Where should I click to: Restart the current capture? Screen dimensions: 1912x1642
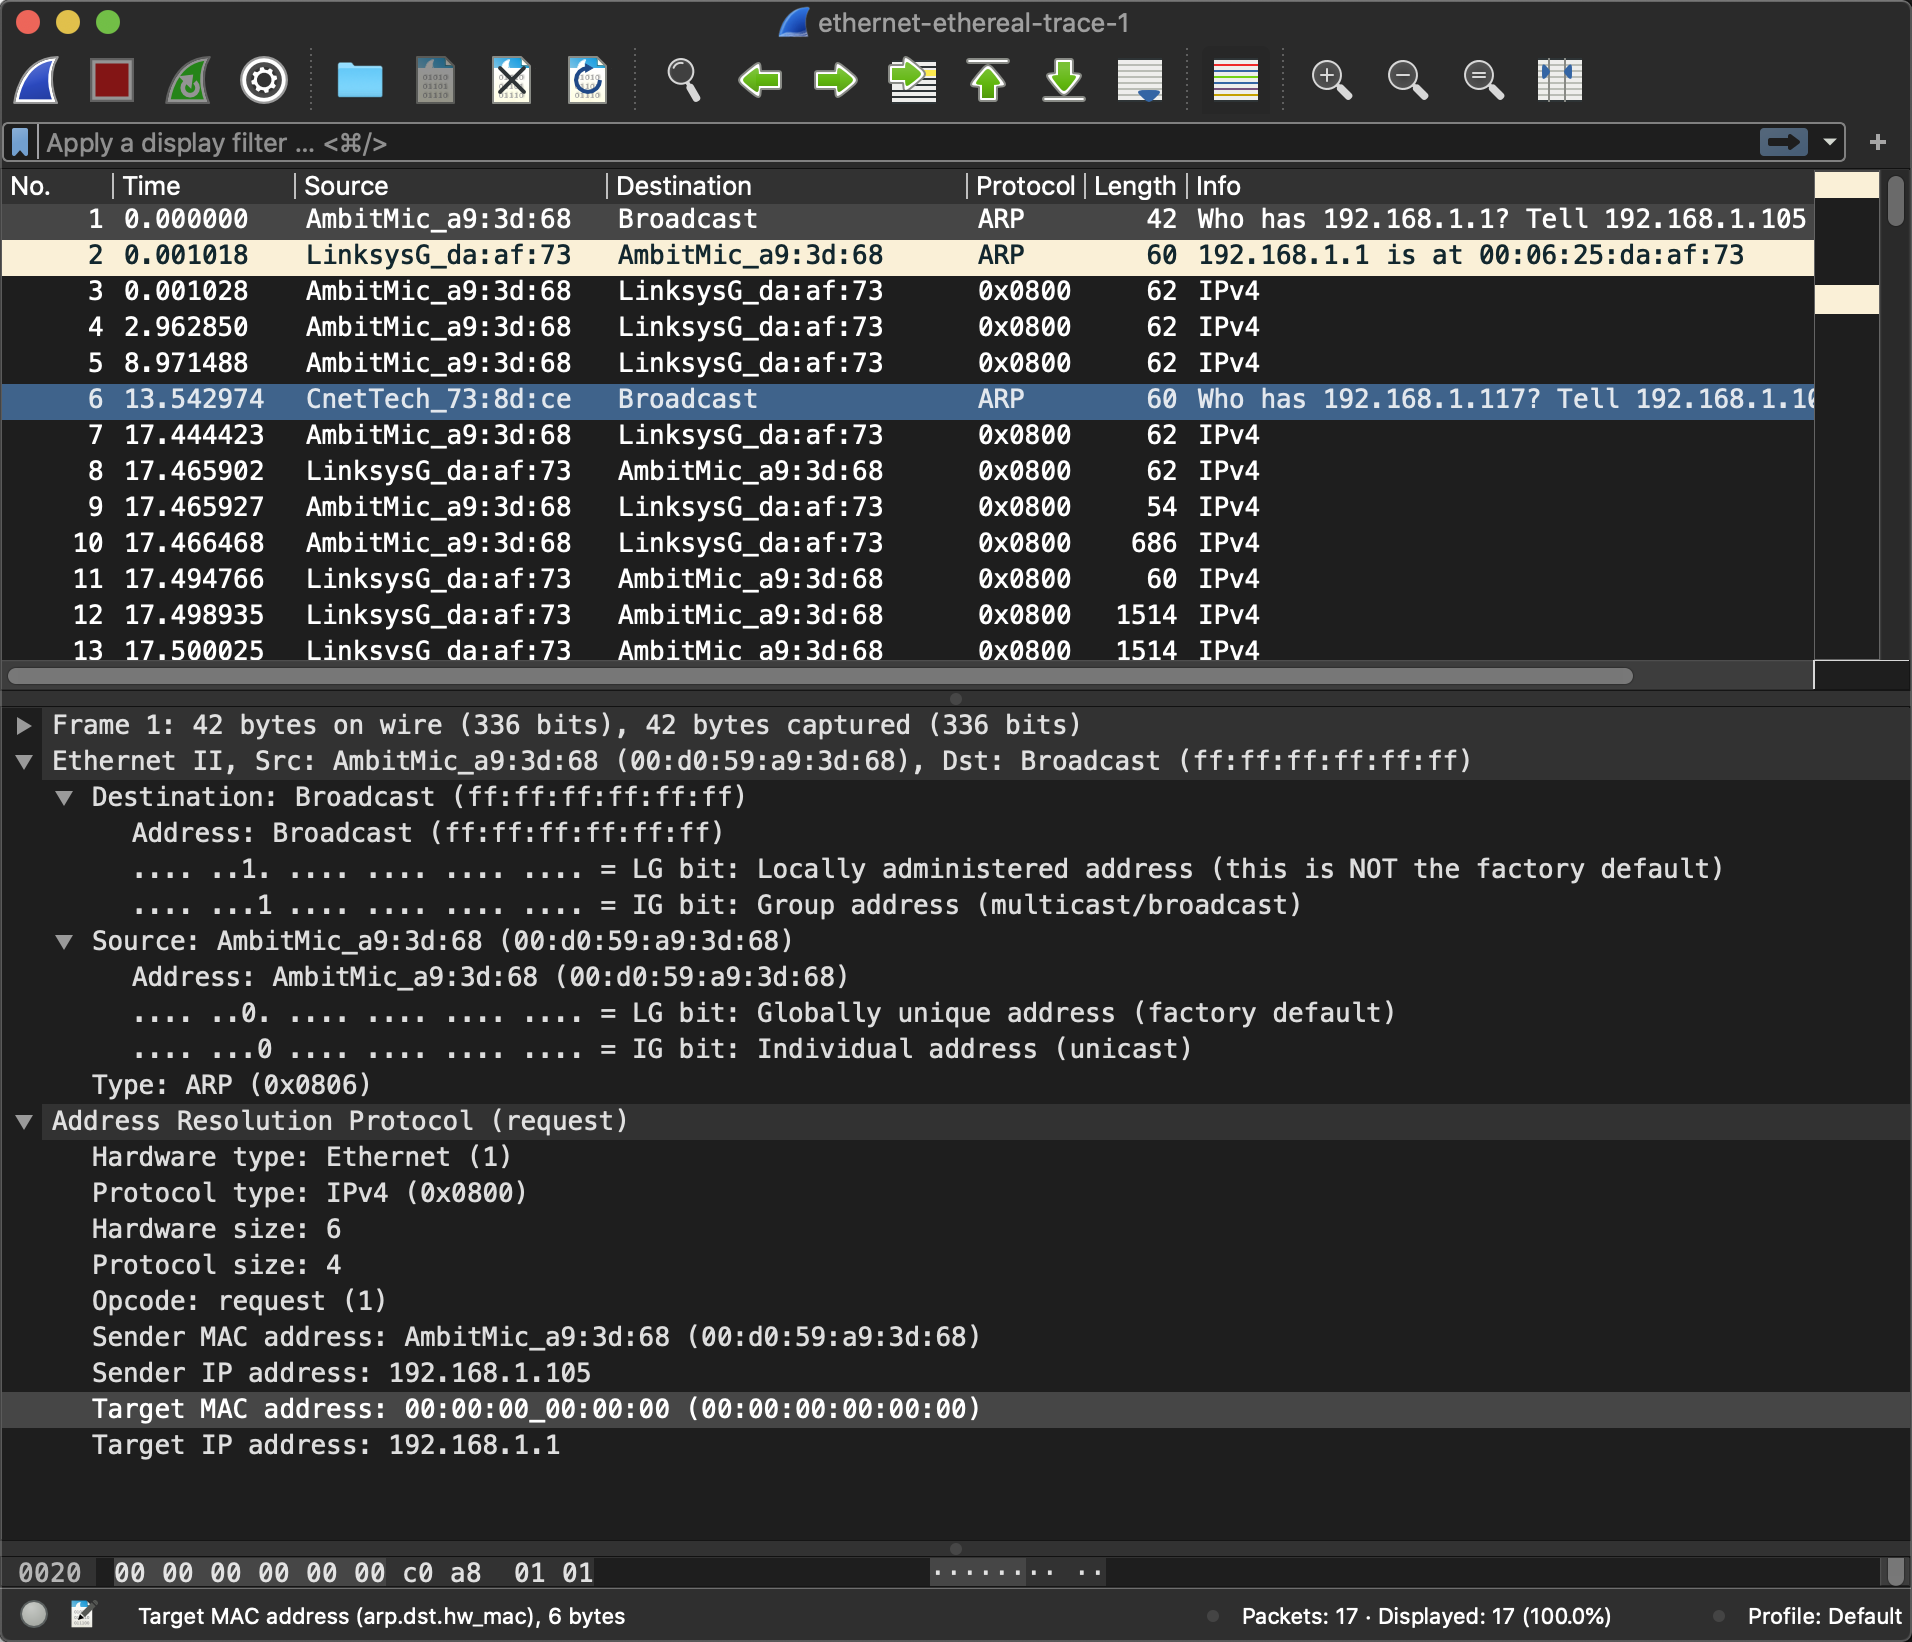[x=188, y=80]
